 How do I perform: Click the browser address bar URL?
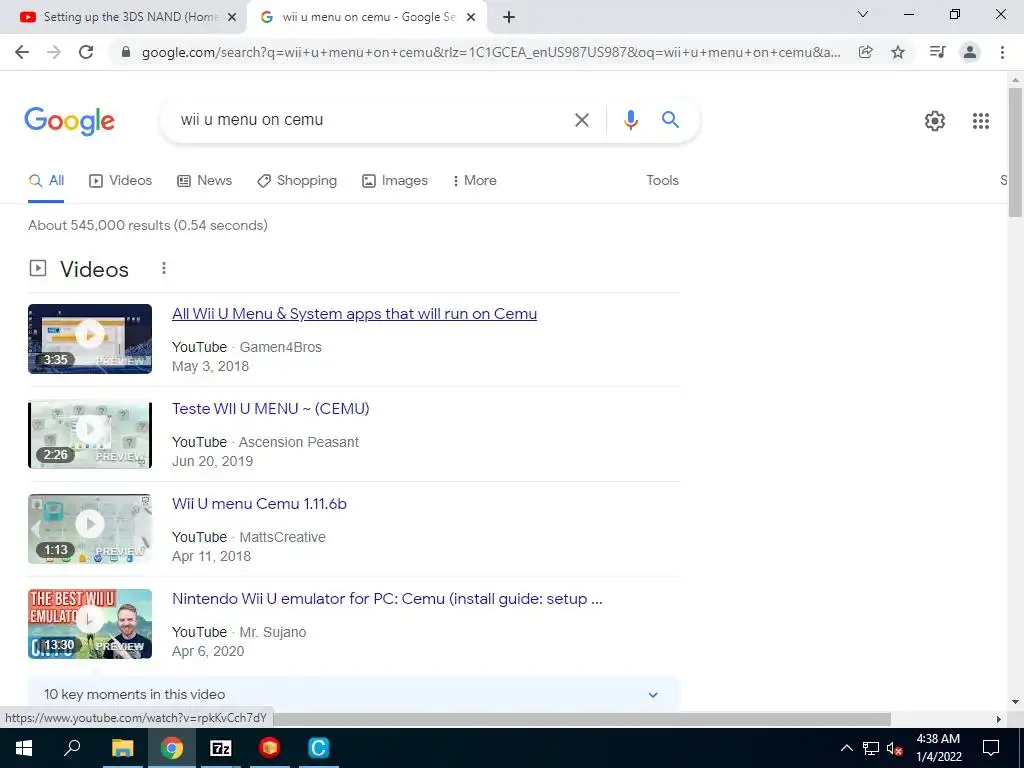click(x=491, y=52)
